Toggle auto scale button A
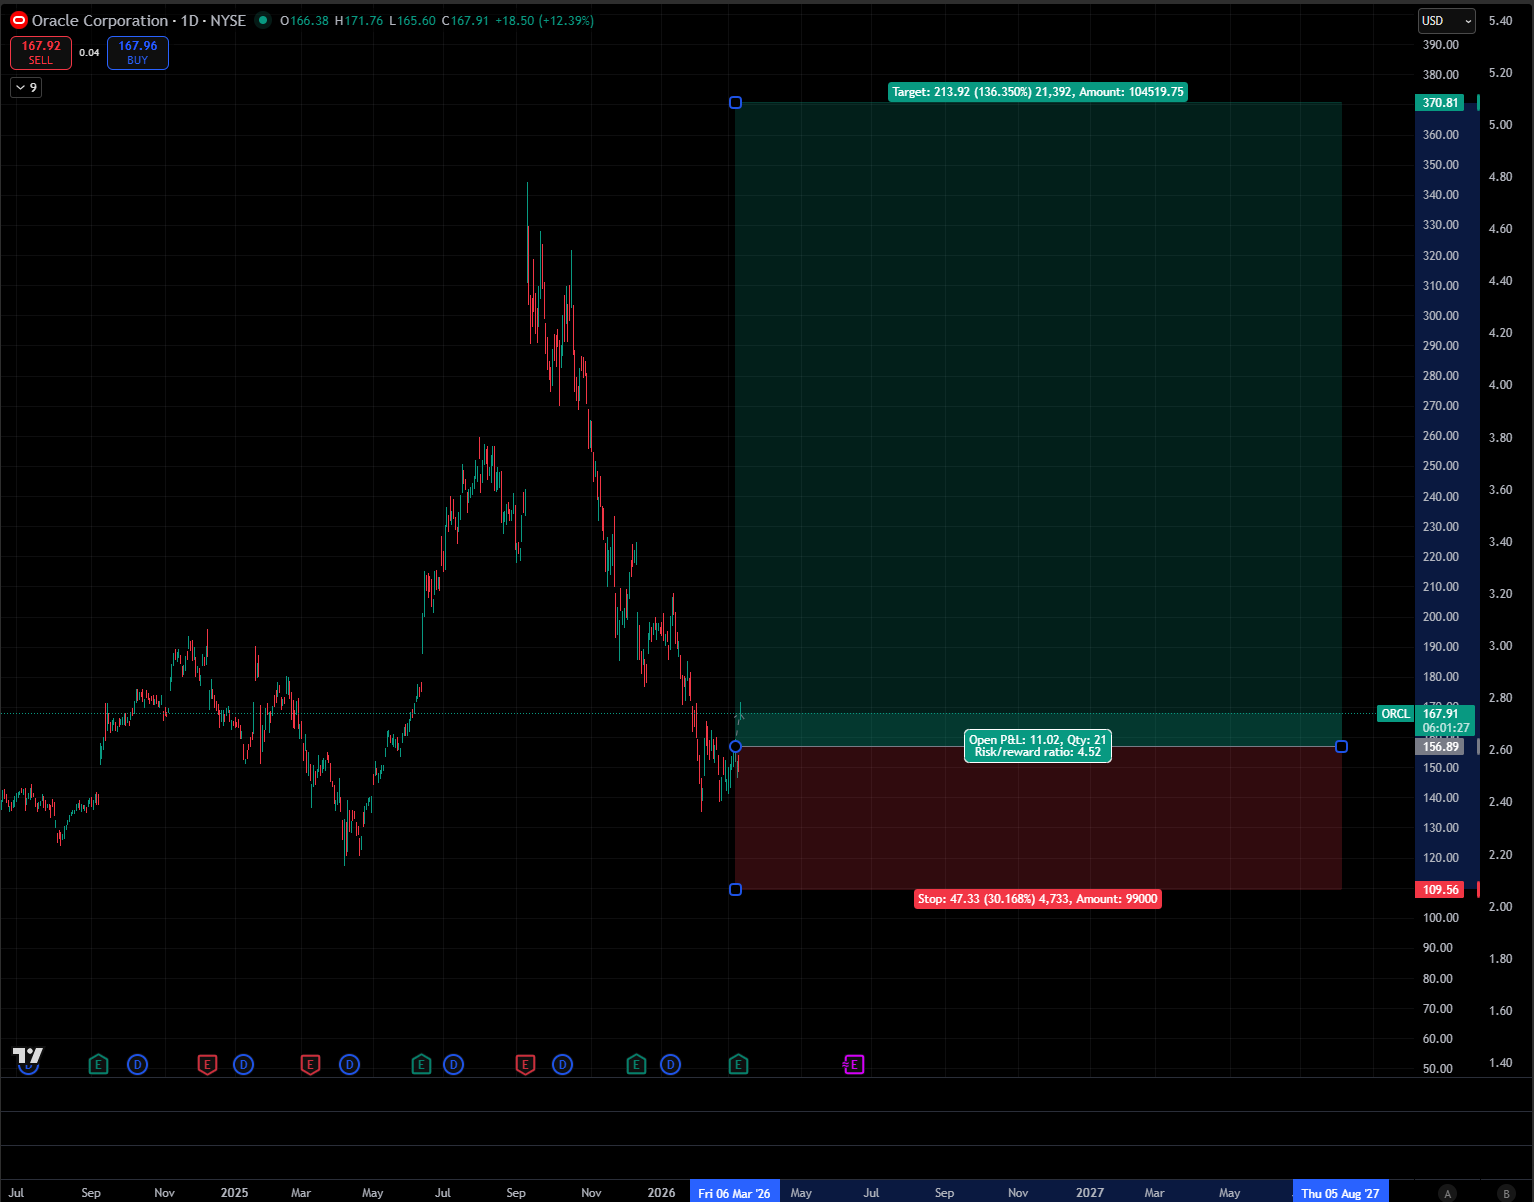The width and height of the screenshot is (1534, 1202). pos(1447,1193)
